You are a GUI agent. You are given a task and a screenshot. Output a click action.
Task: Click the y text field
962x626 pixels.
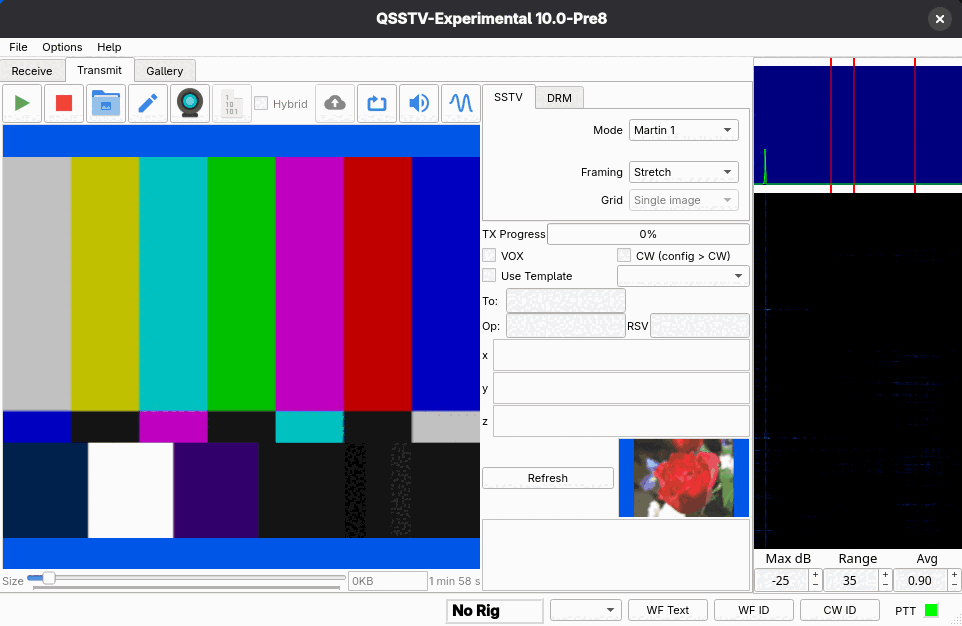621,388
